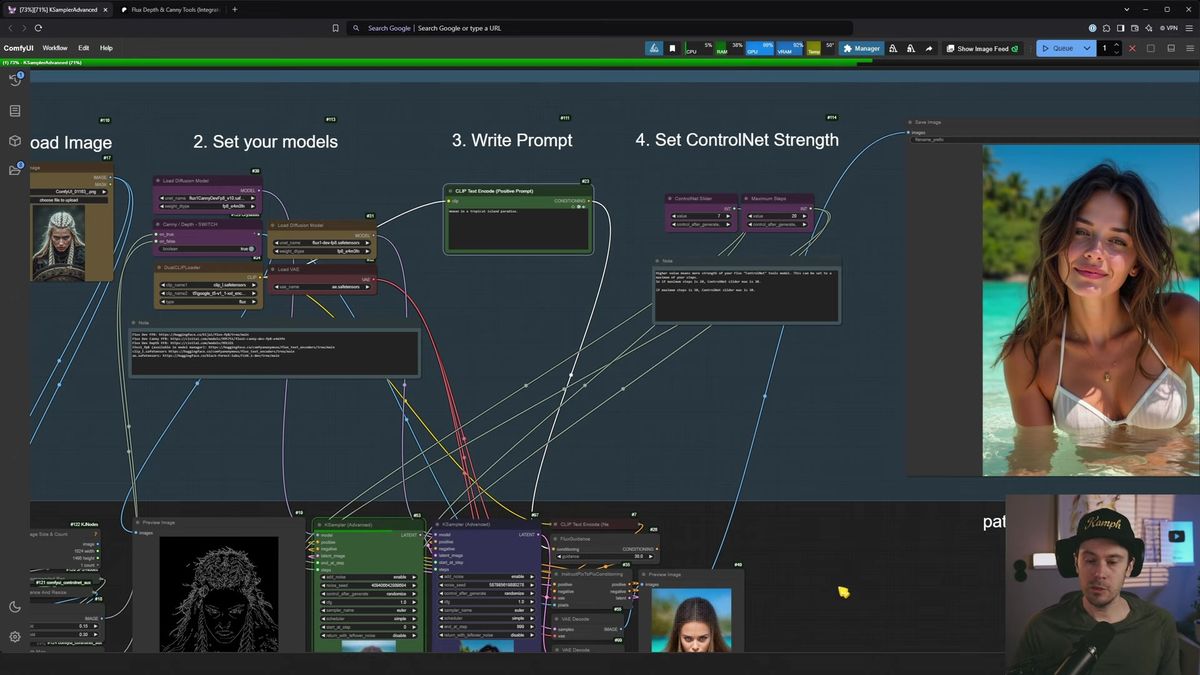Go back in browser history
The height and width of the screenshot is (675, 1200).
11,28
